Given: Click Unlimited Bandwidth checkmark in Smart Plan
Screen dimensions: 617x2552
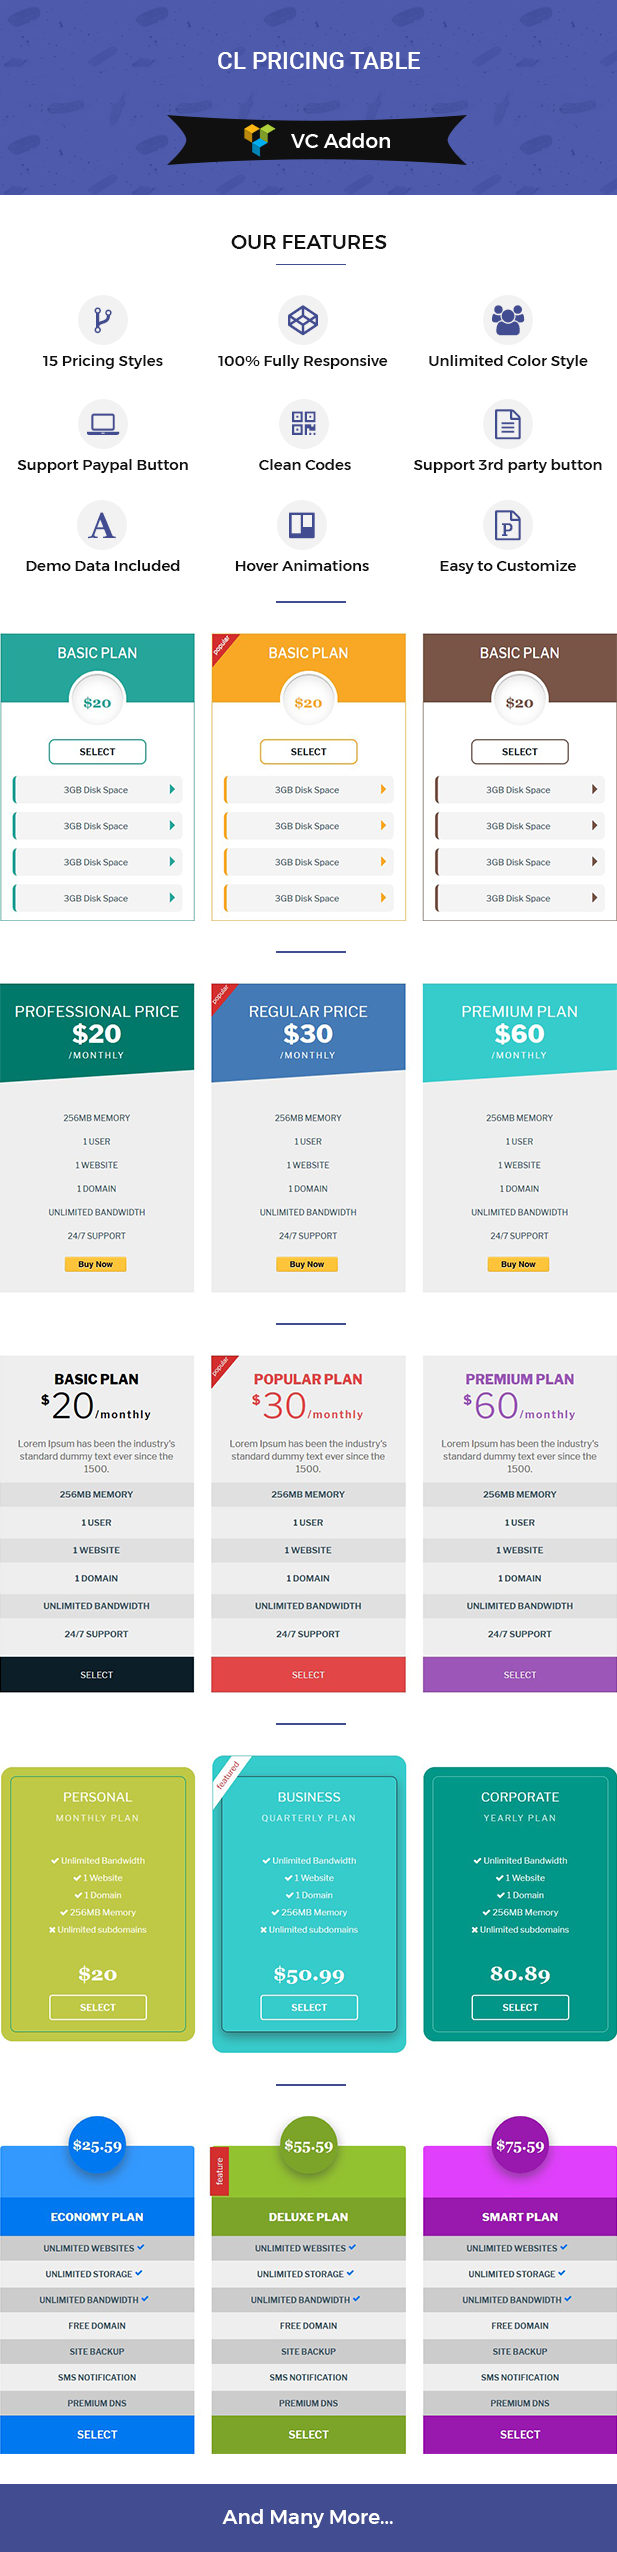Looking at the screenshot, I should pos(565,2299).
